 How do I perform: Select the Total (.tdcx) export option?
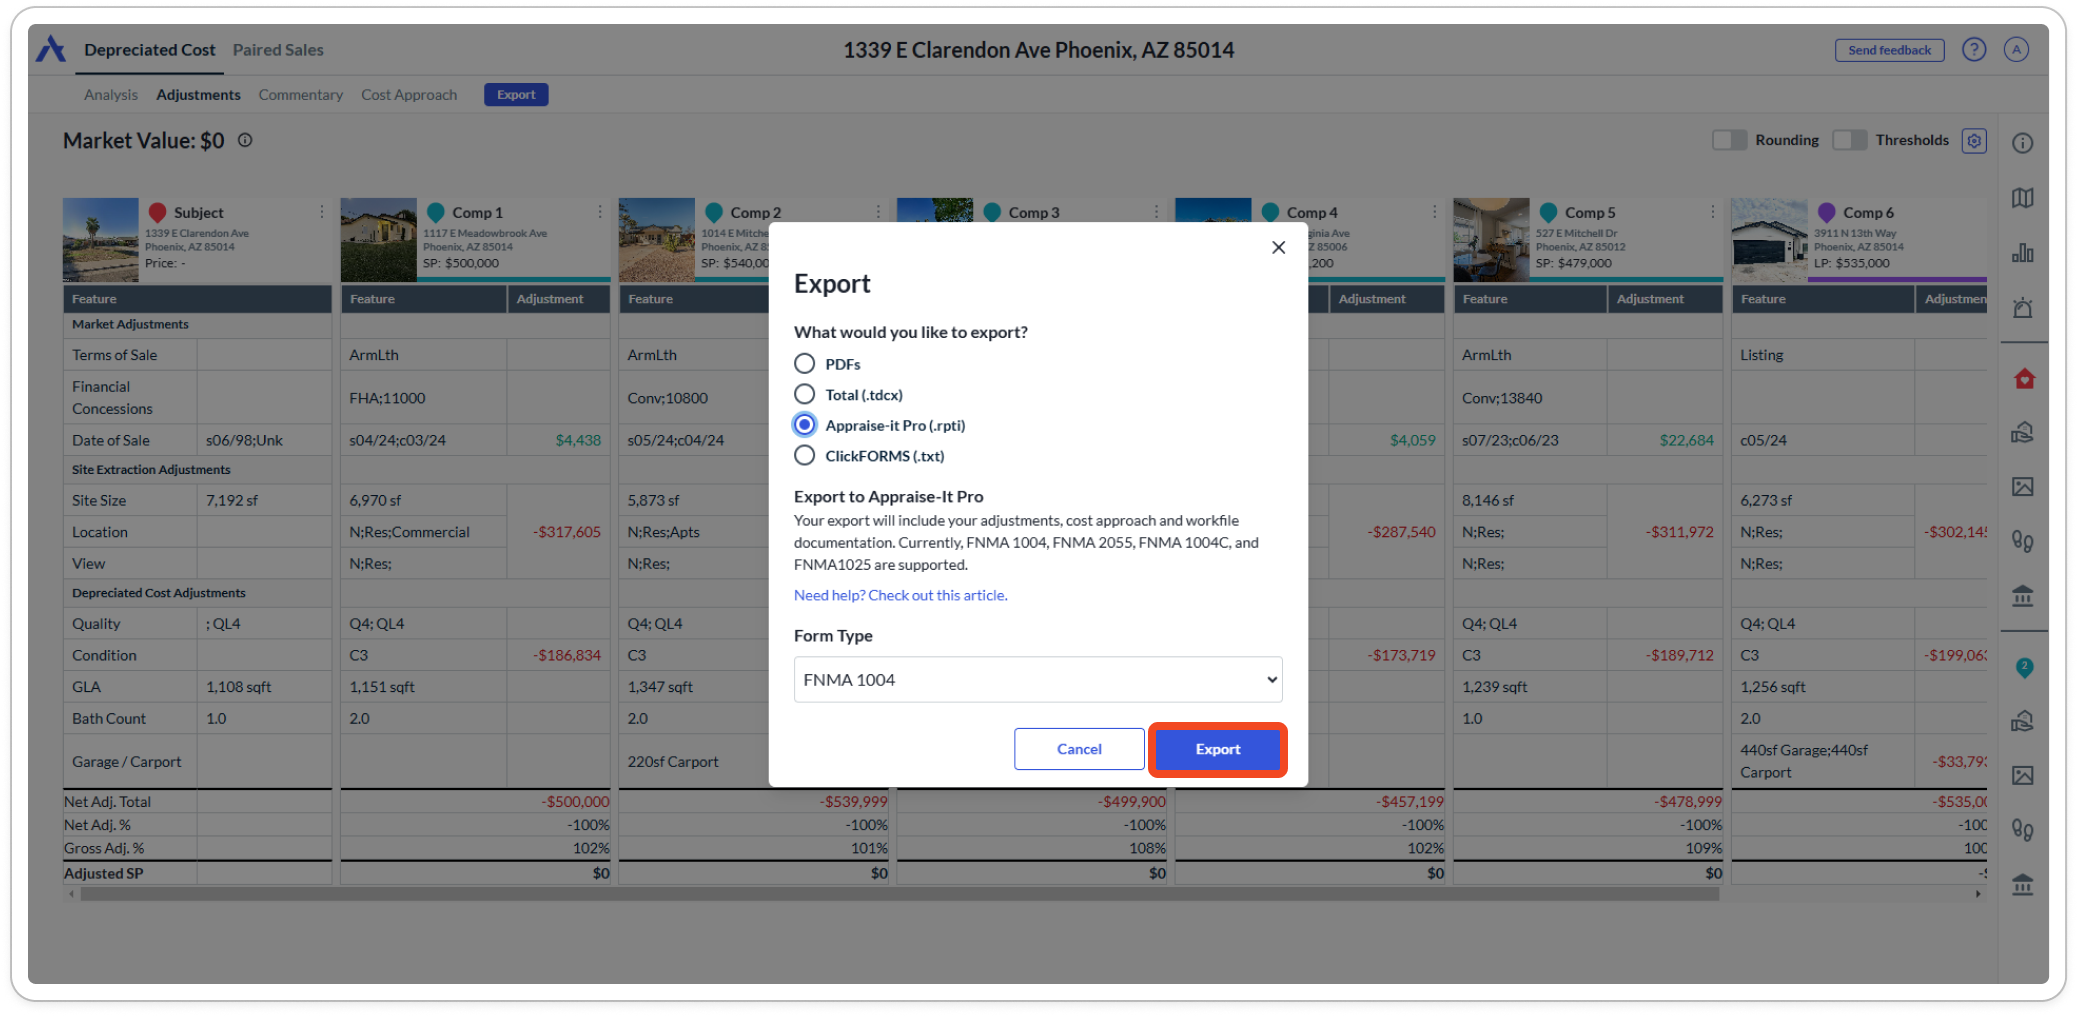pyautogui.click(x=804, y=394)
